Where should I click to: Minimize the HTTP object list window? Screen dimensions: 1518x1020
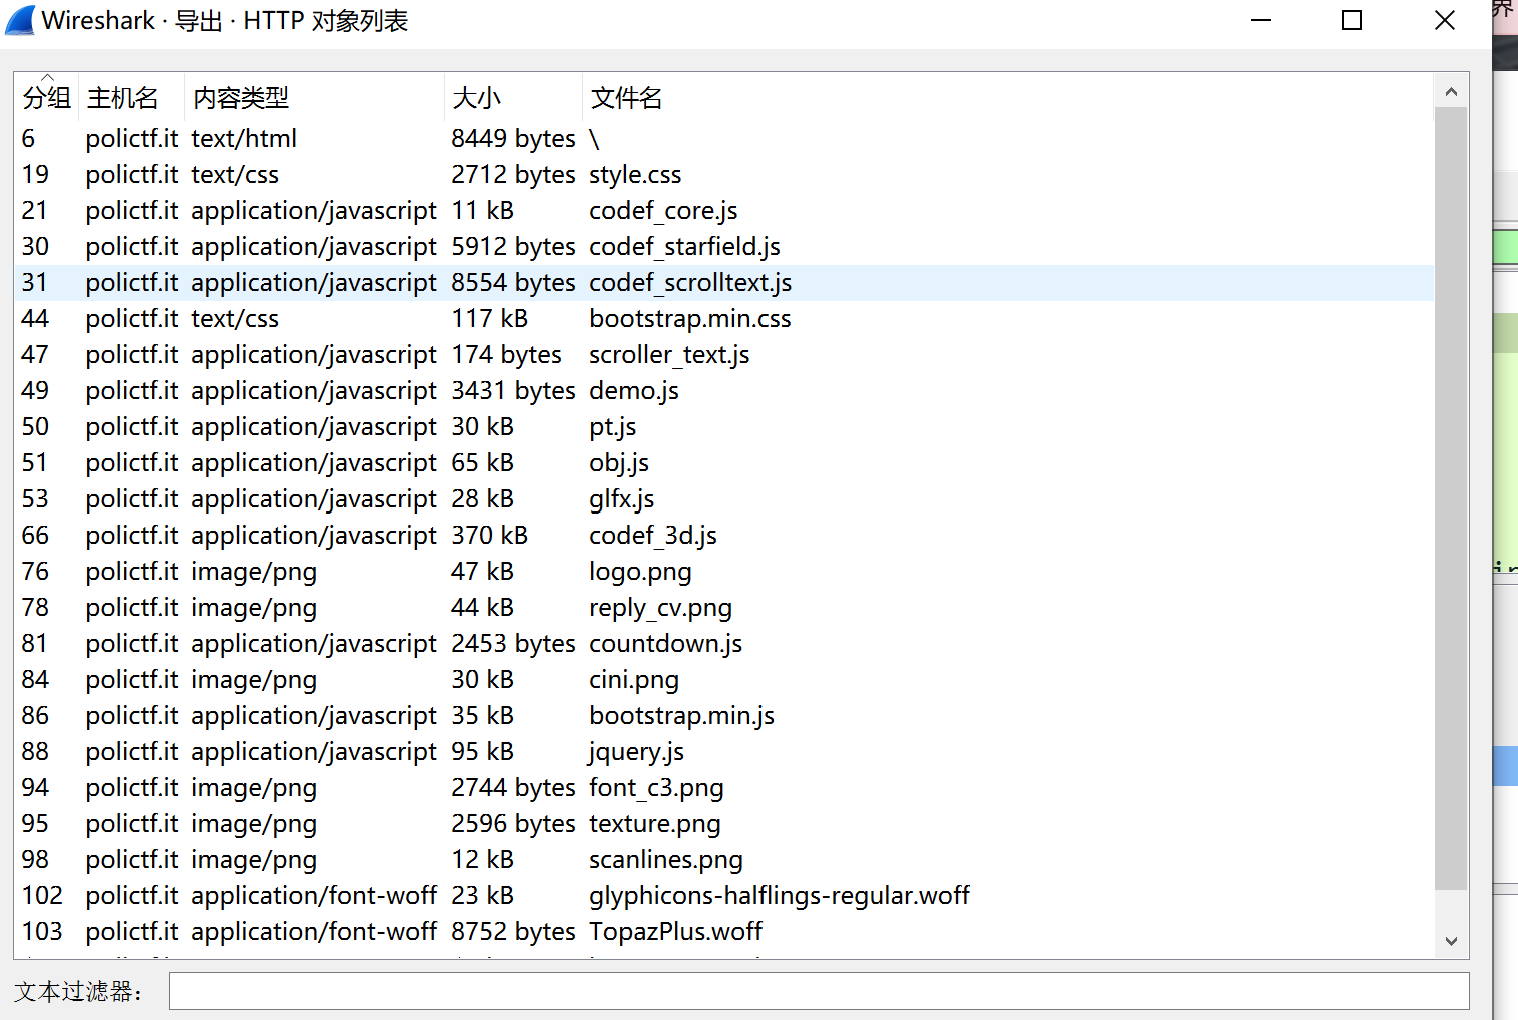point(1261,21)
